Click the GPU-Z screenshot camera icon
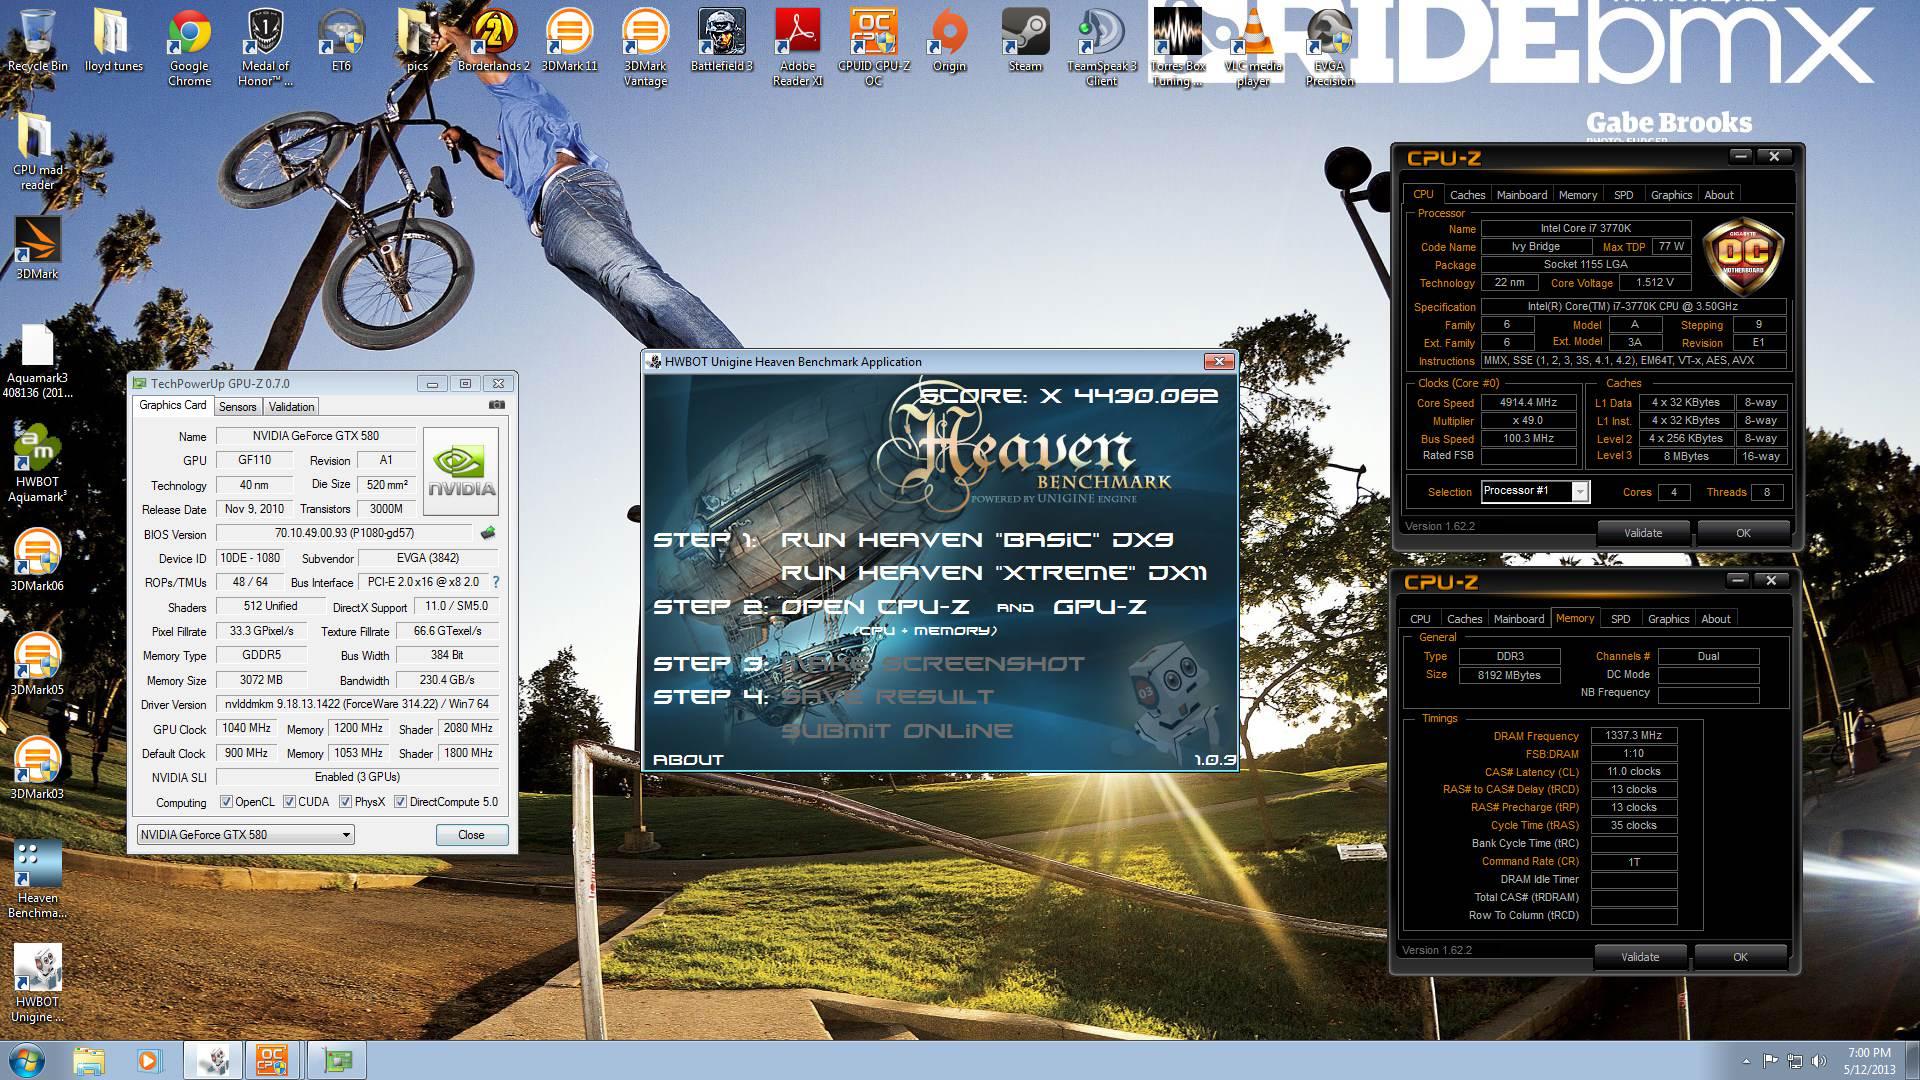This screenshot has height=1080, width=1920. (497, 405)
